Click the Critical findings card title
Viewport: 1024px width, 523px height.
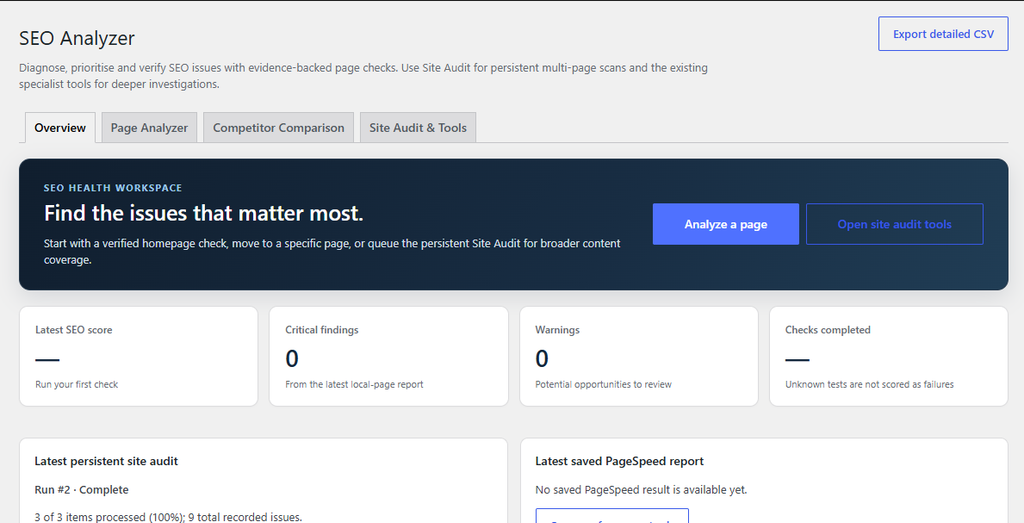pos(322,330)
